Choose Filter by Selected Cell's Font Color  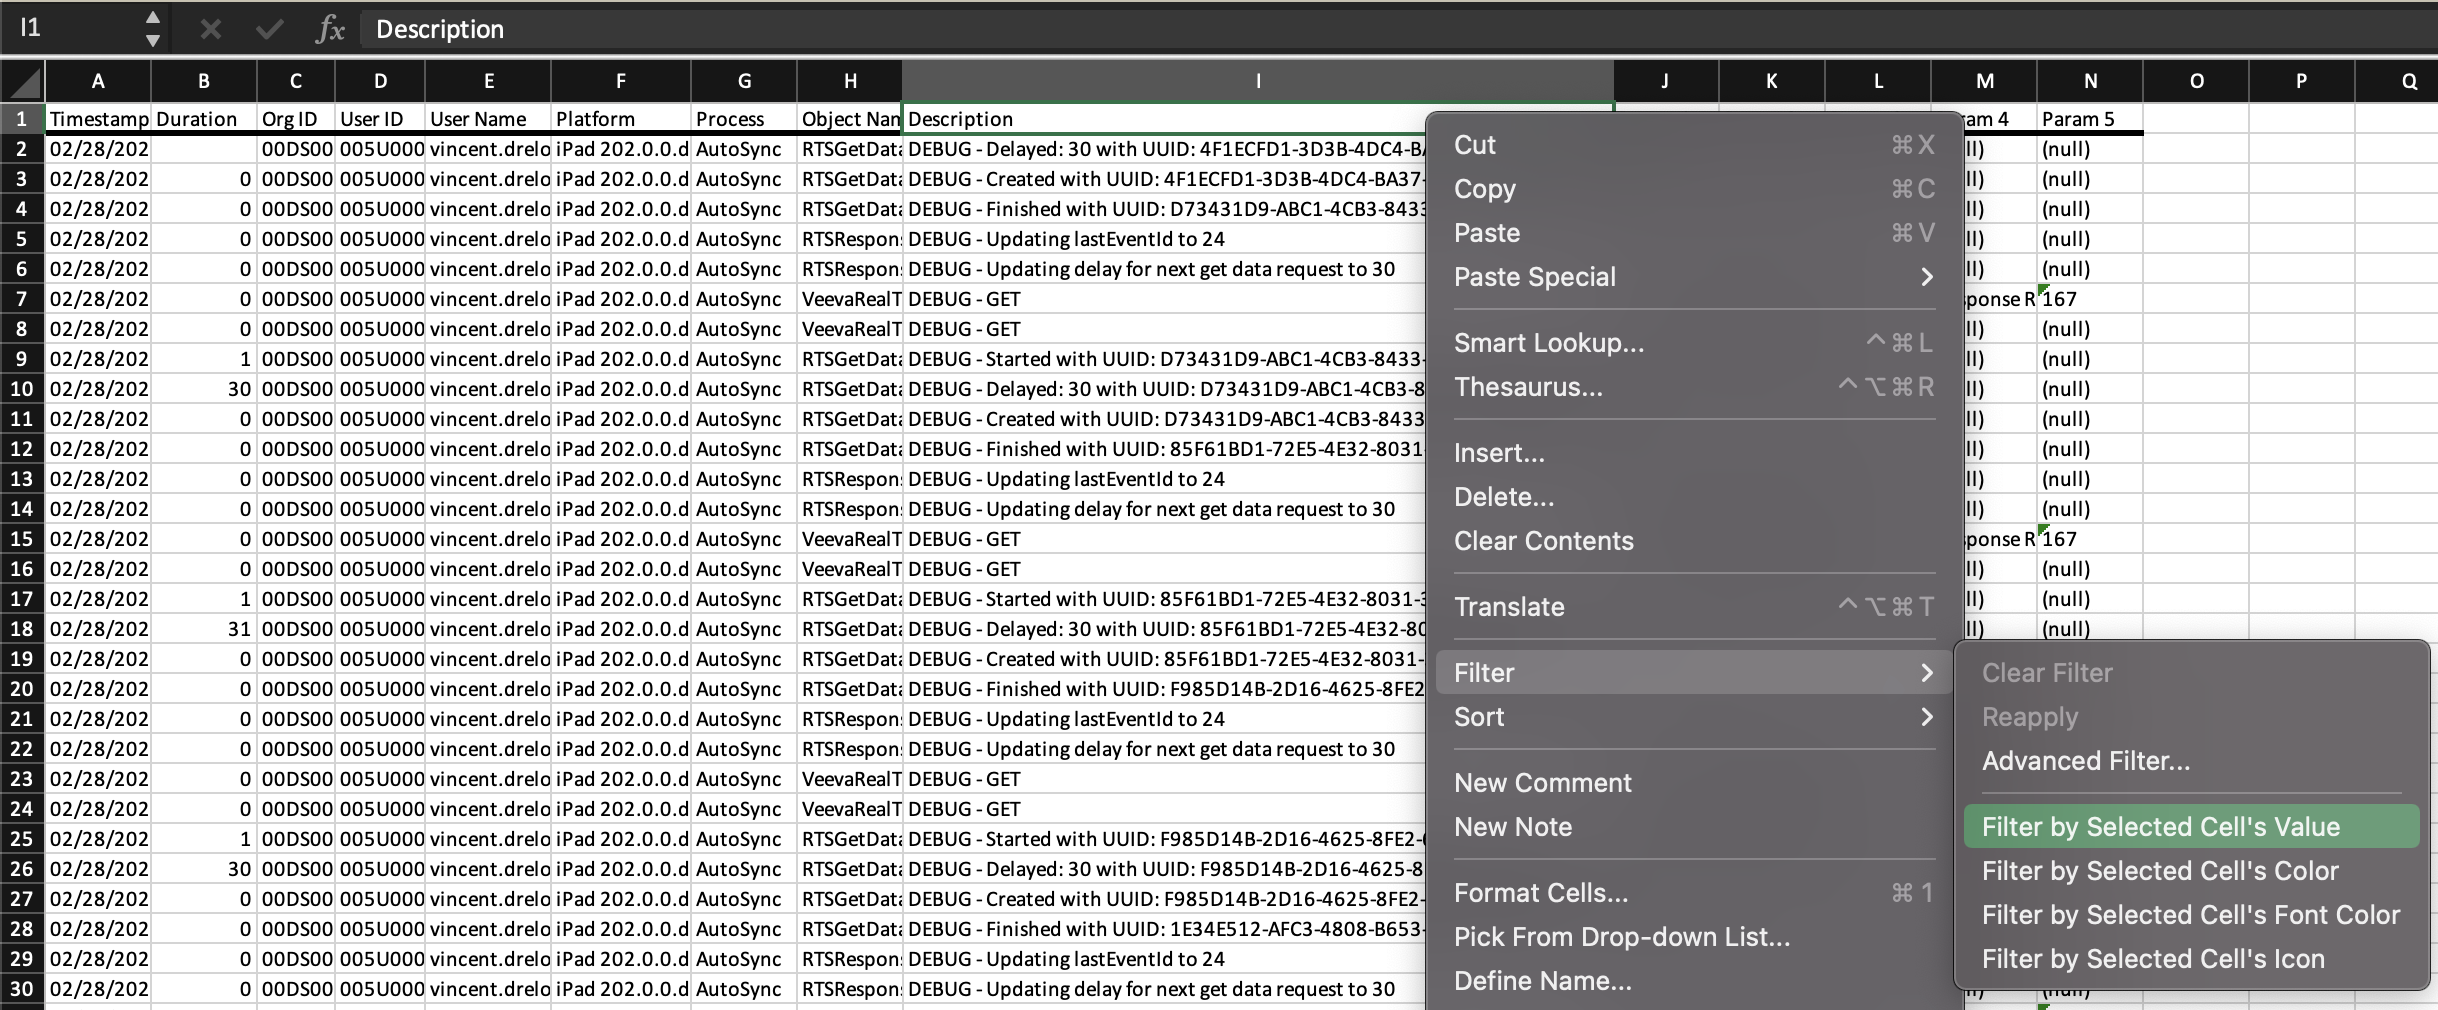(2190, 915)
